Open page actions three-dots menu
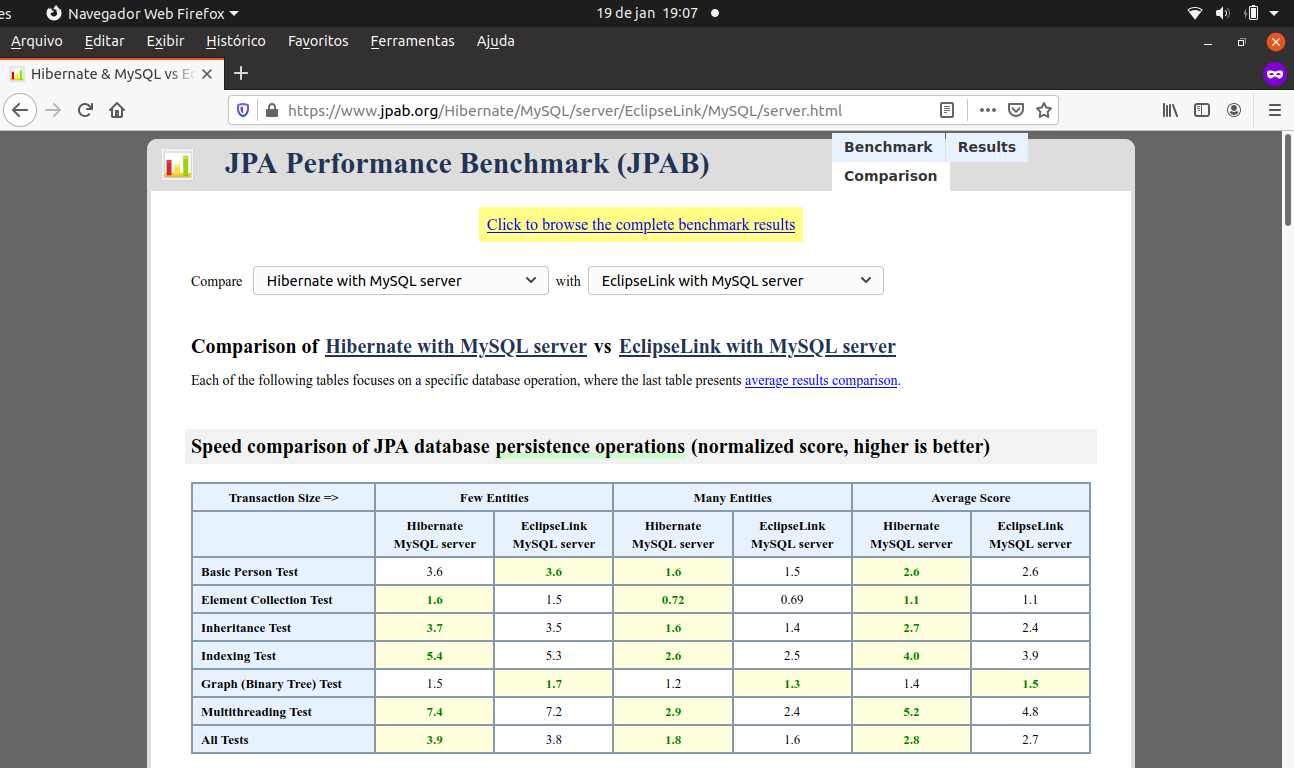Viewport: 1294px width, 768px height. 987,110
